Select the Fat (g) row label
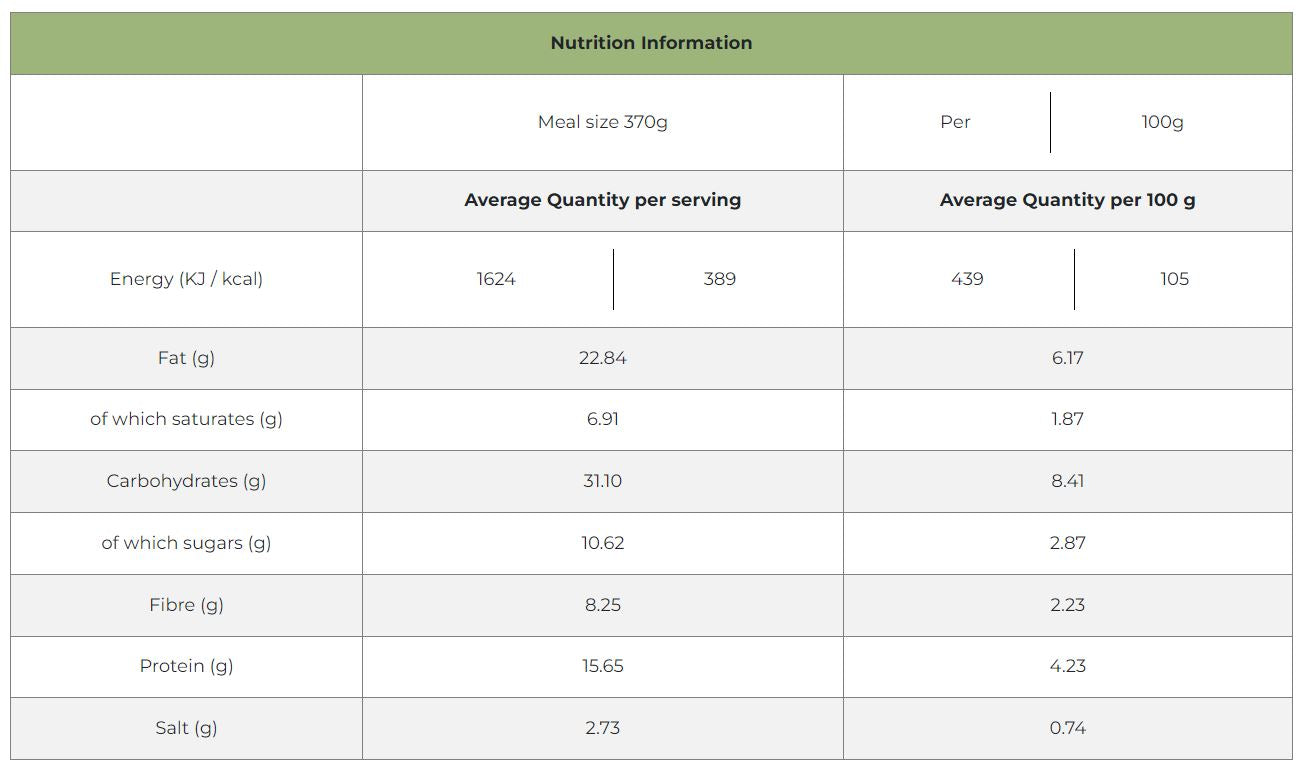The width and height of the screenshot is (1304, 771). click(186, 358)
